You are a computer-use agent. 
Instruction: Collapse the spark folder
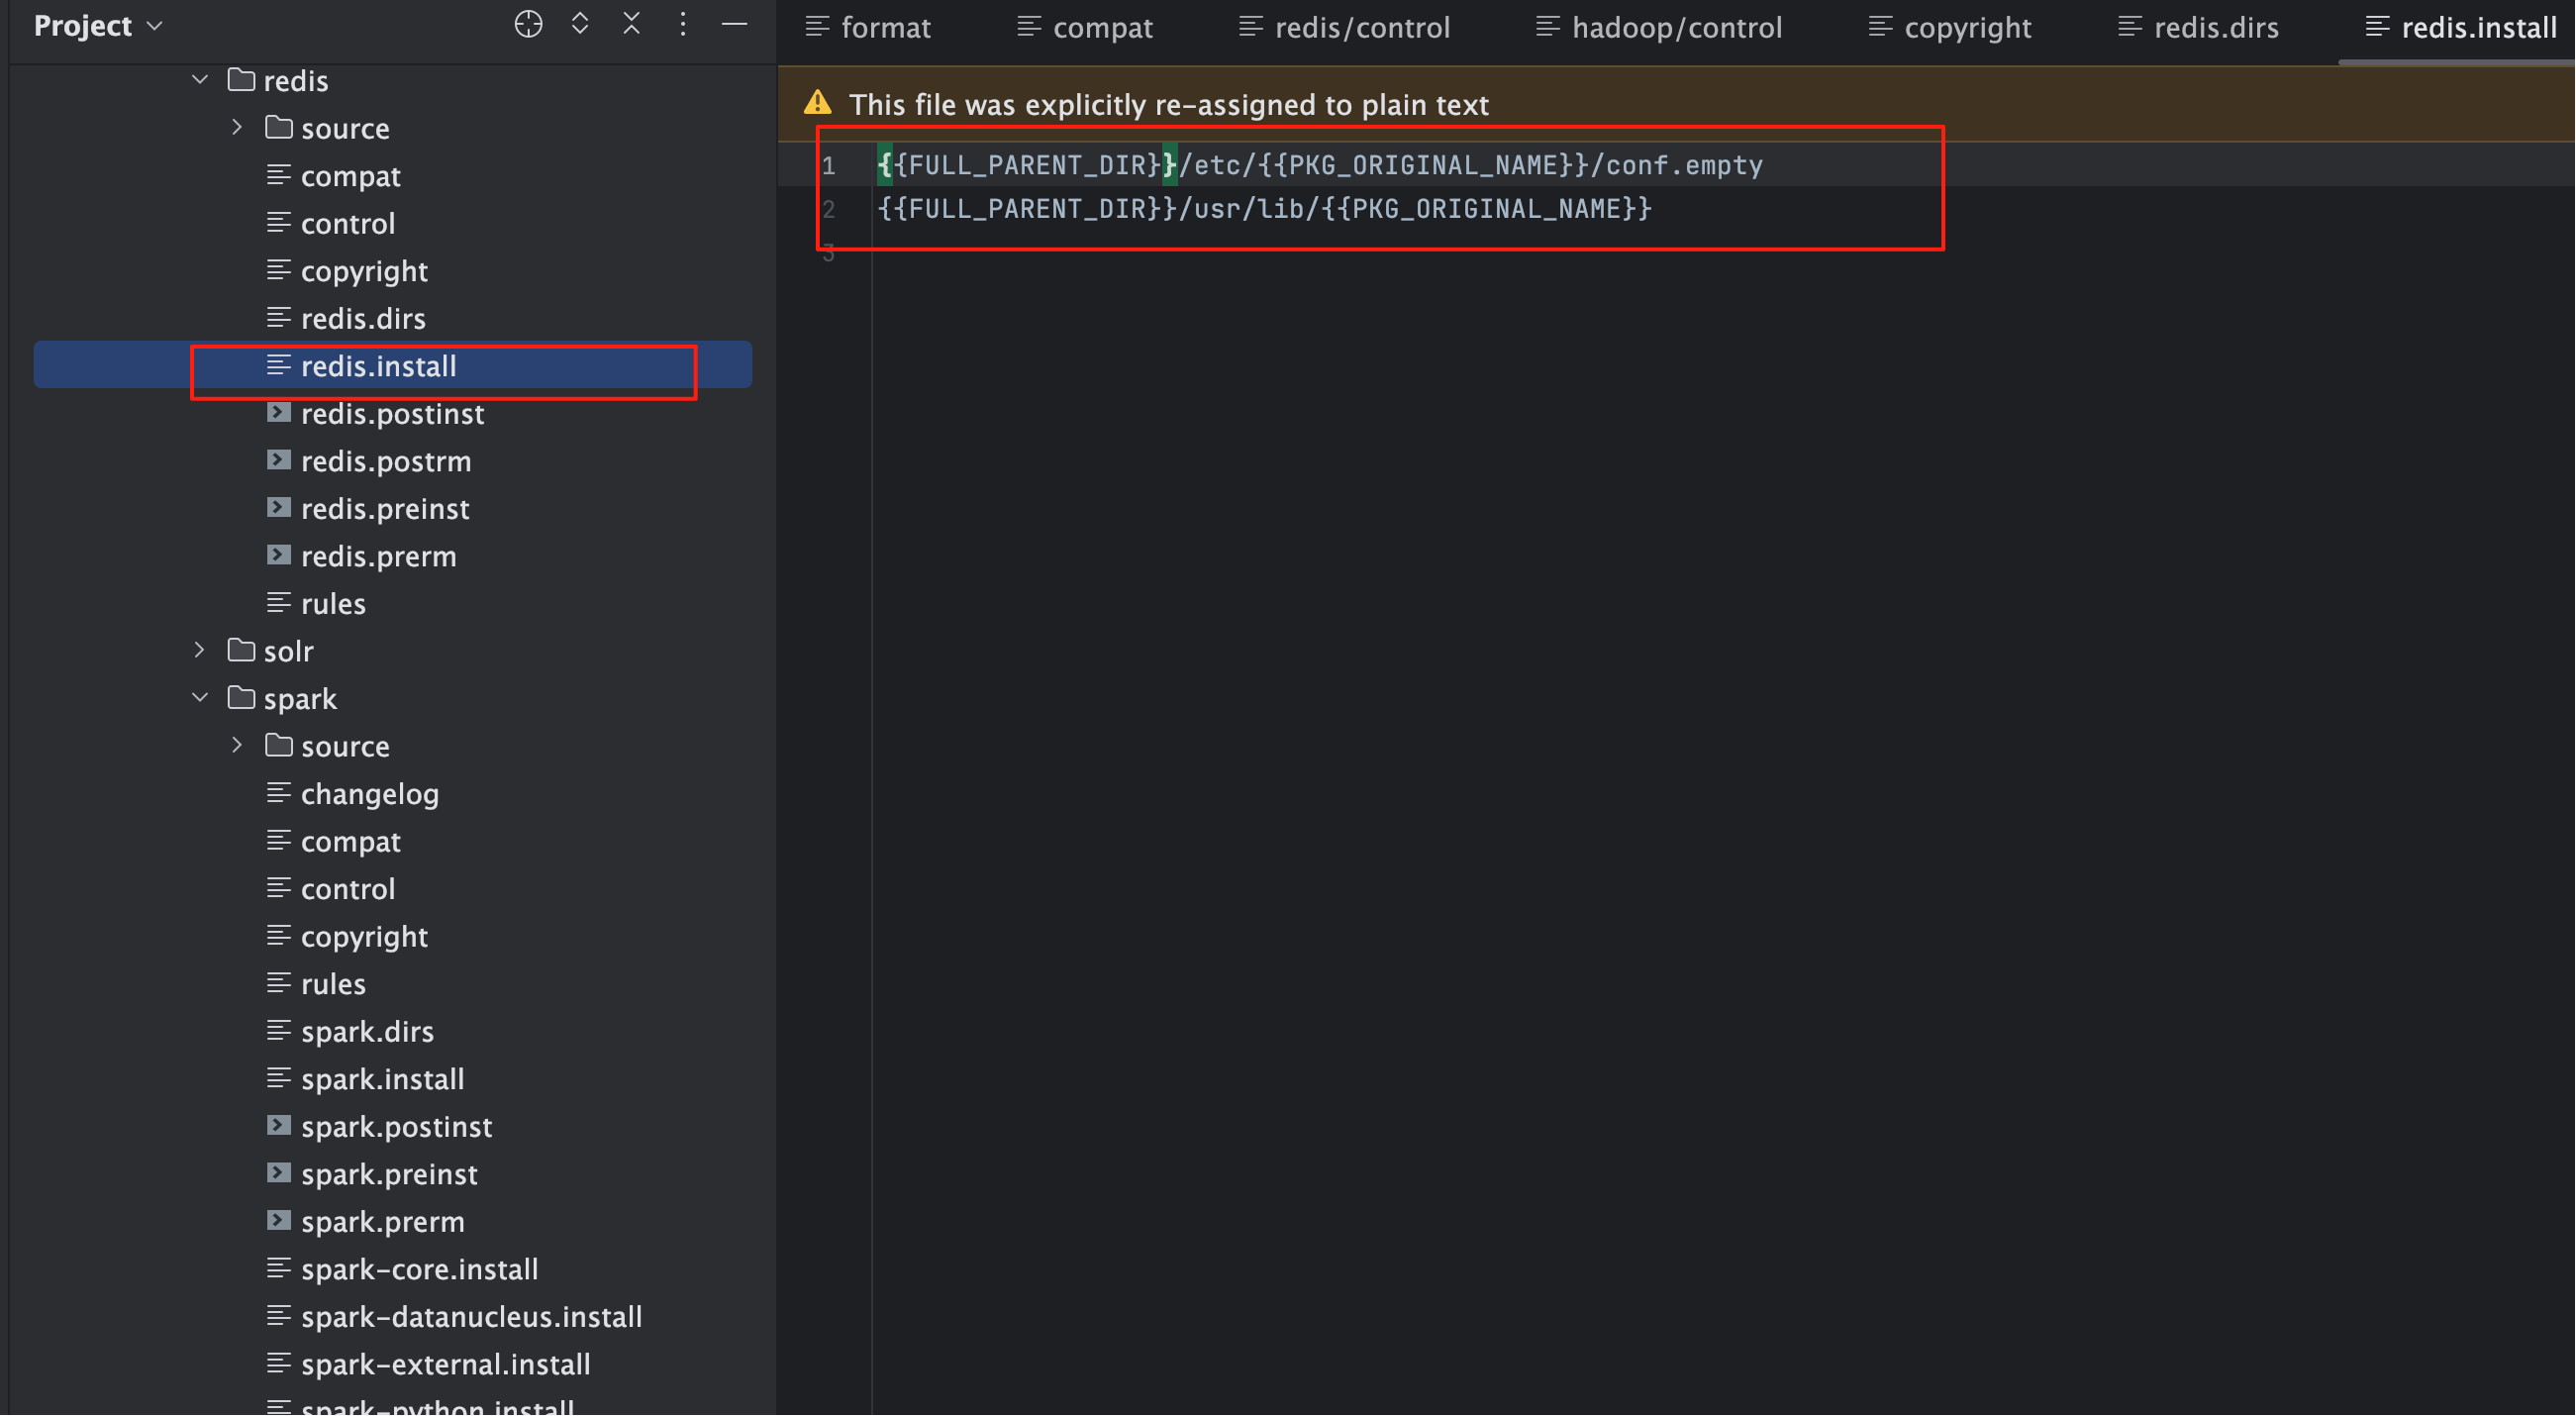[x=200, y=698]
